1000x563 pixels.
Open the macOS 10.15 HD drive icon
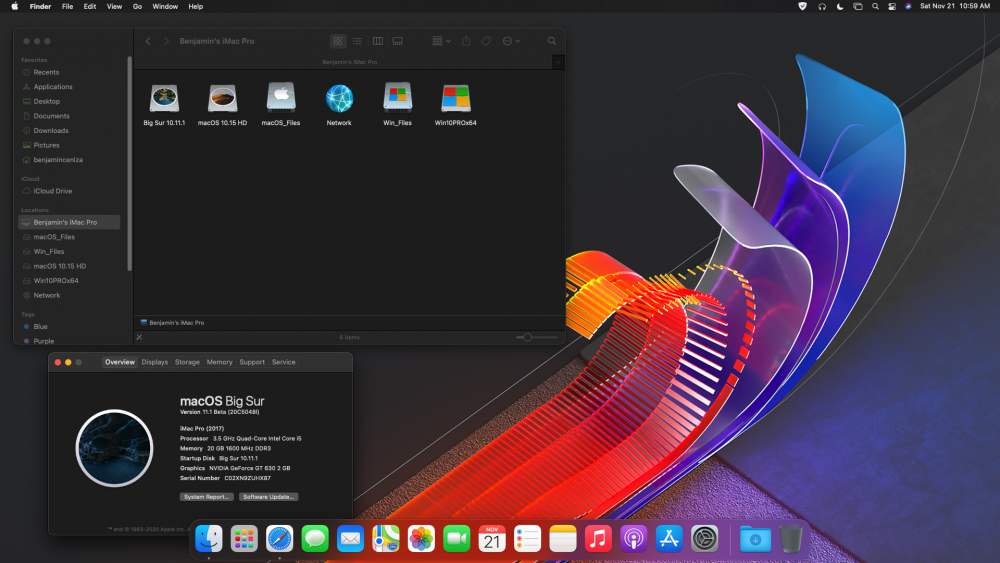(x=223, y=98)
